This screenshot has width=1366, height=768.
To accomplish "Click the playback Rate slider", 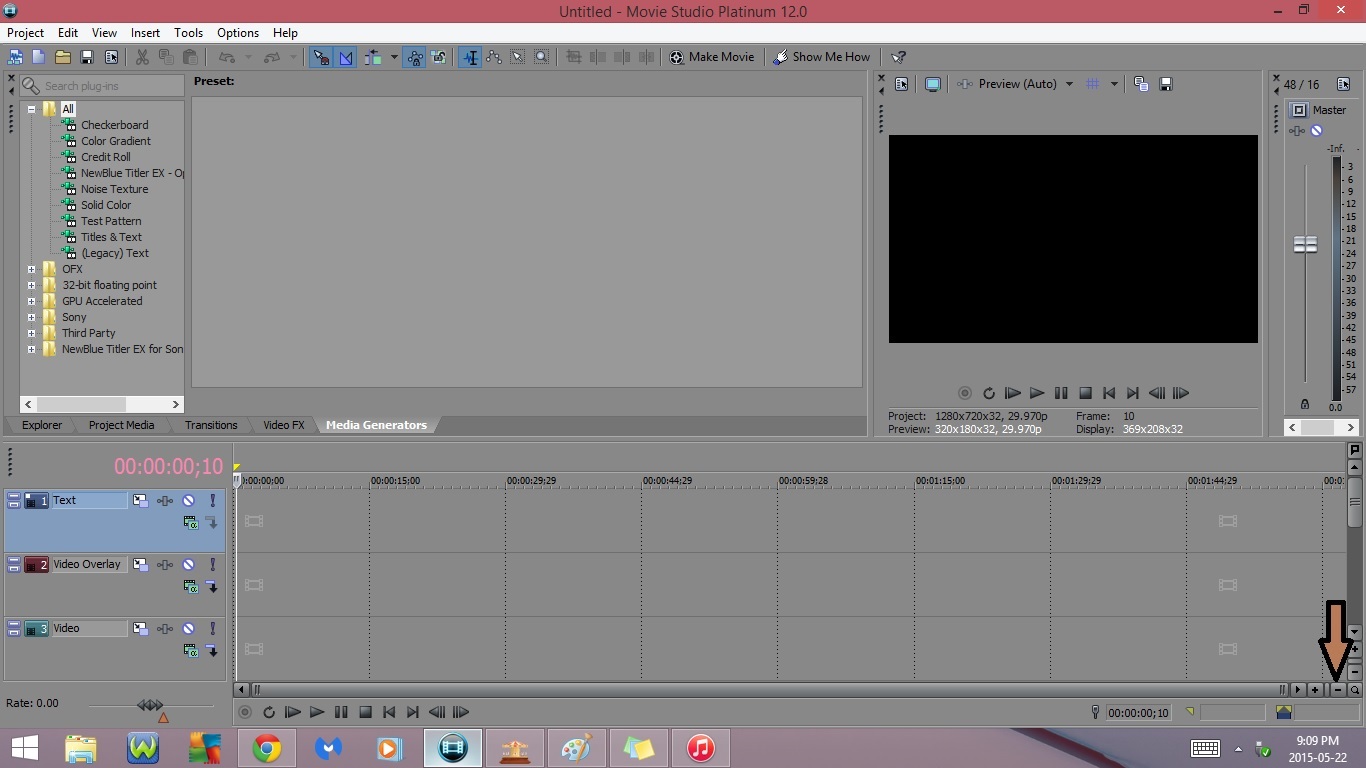I will point(151,706).
